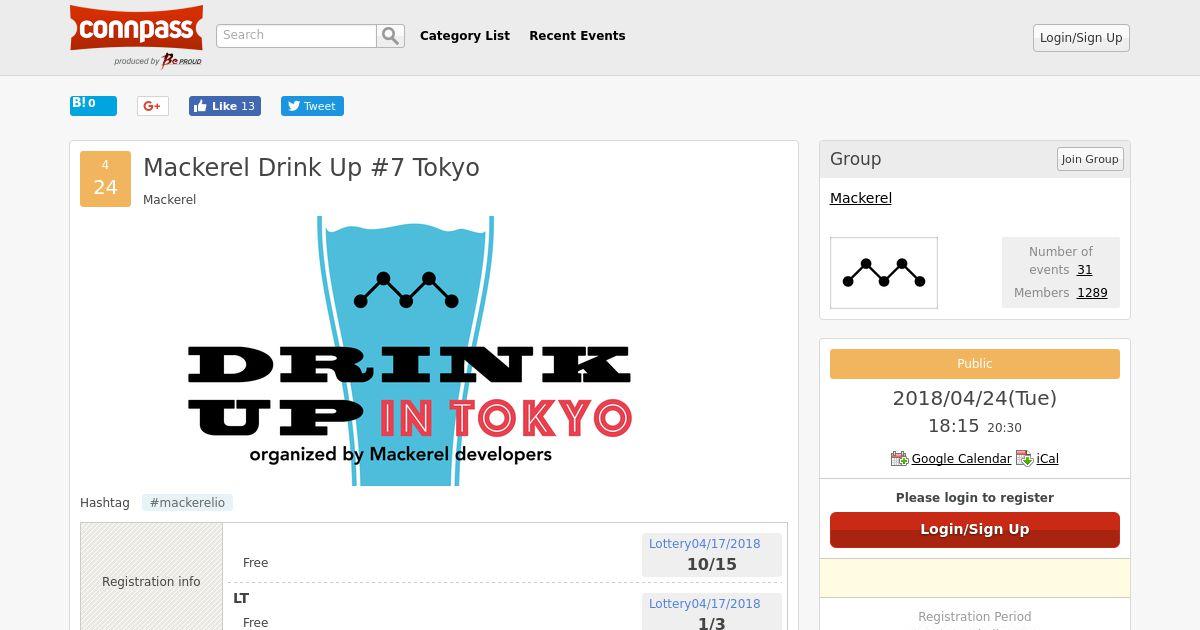Click Lottery04/17/2018 in the LT row
Image resolution: width=1200 pixels, height=630 pixels.
coord(704,604)
